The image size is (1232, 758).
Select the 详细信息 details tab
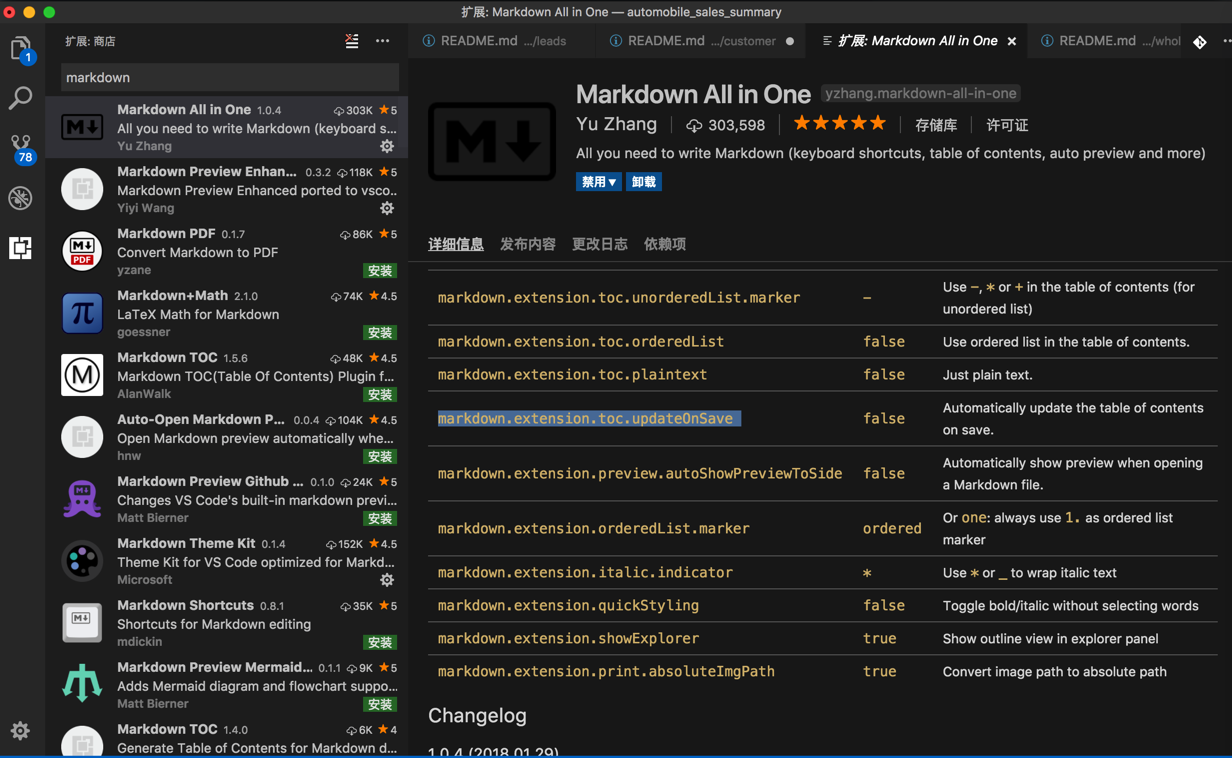pos(456,244)
